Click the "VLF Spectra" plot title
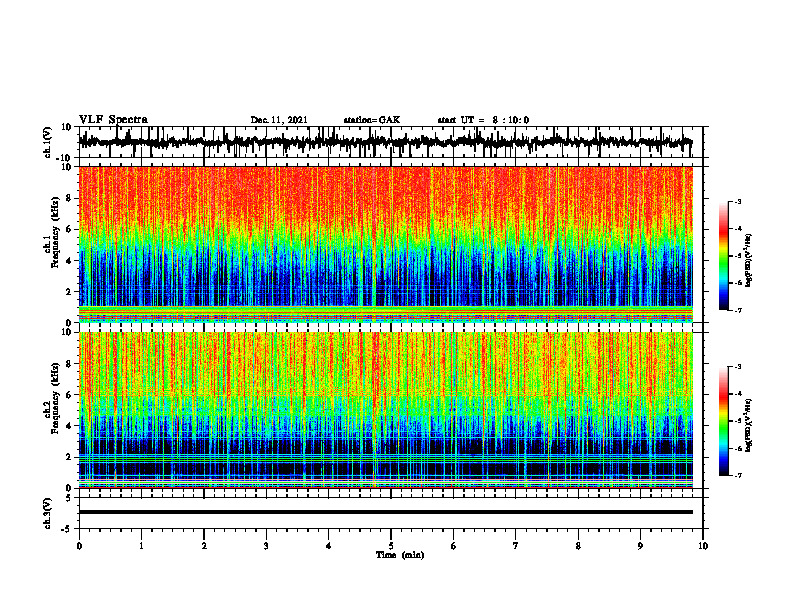The image size is (792, 612). pos(113,120)
